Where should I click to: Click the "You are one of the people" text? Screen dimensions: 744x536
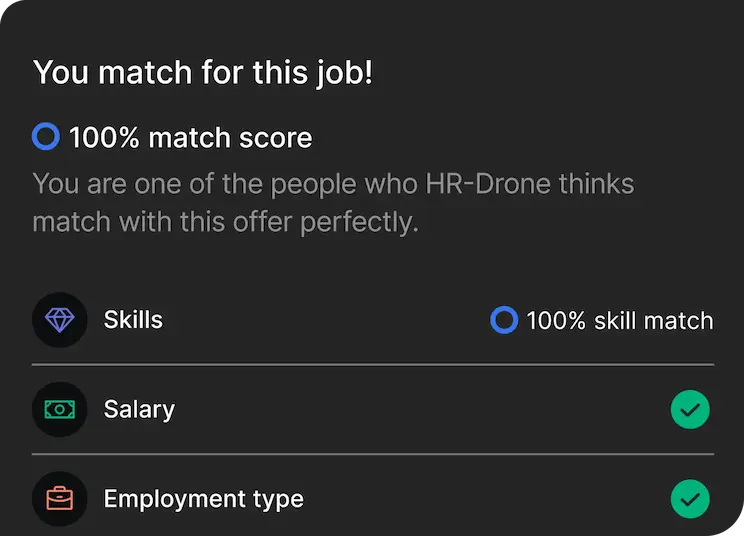pyautogui.click(x=165, y=184)
